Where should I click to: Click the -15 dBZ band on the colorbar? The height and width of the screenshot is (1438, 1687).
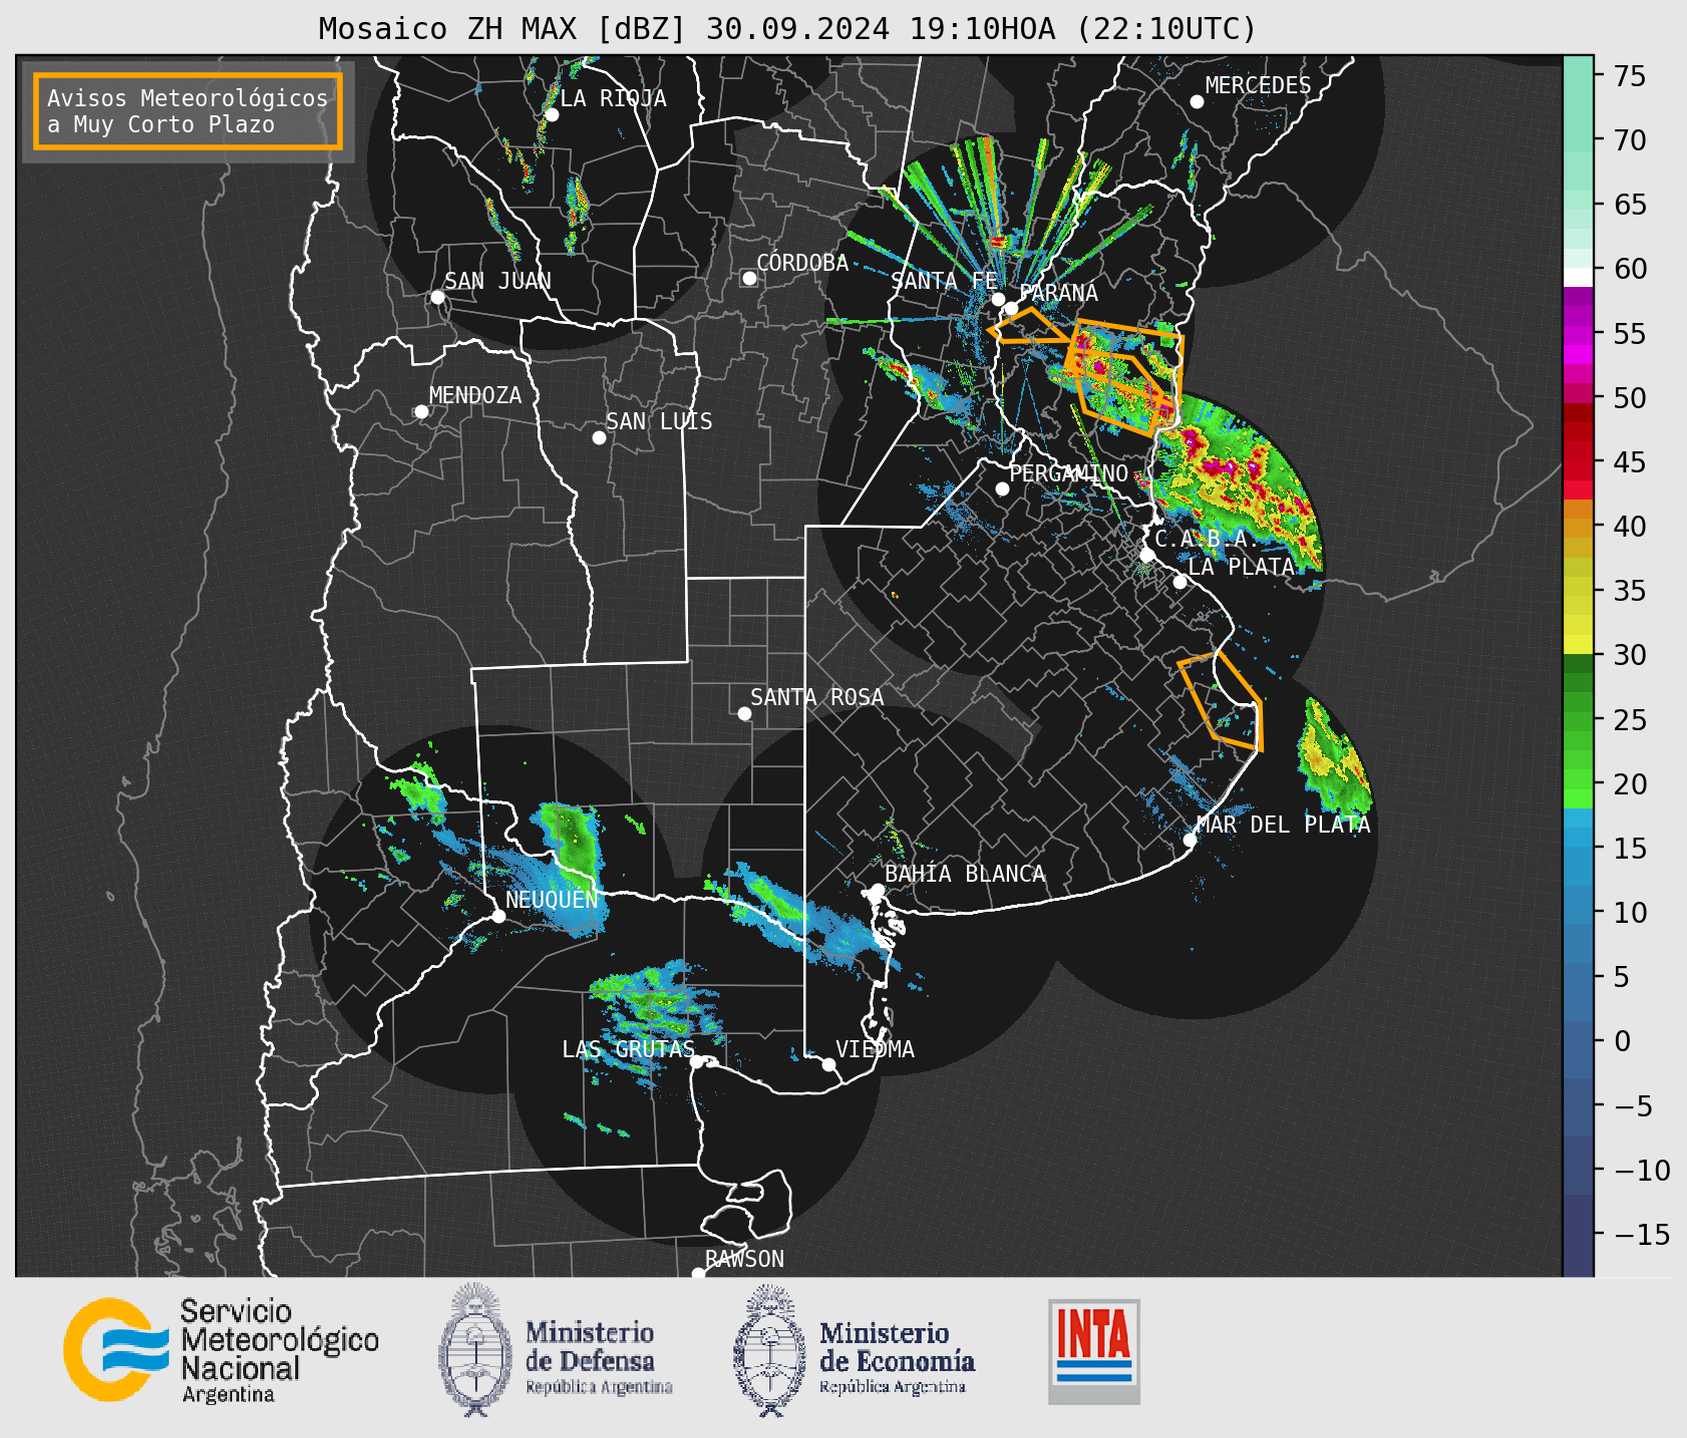click(1578, 1234)
